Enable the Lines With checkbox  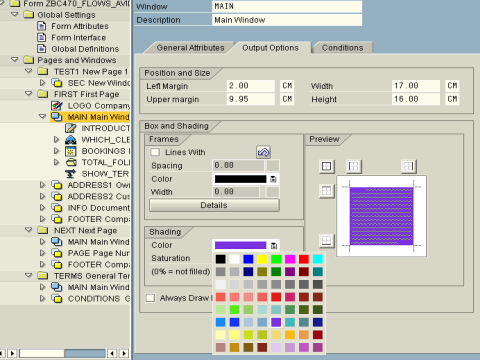tap(155, 152)
